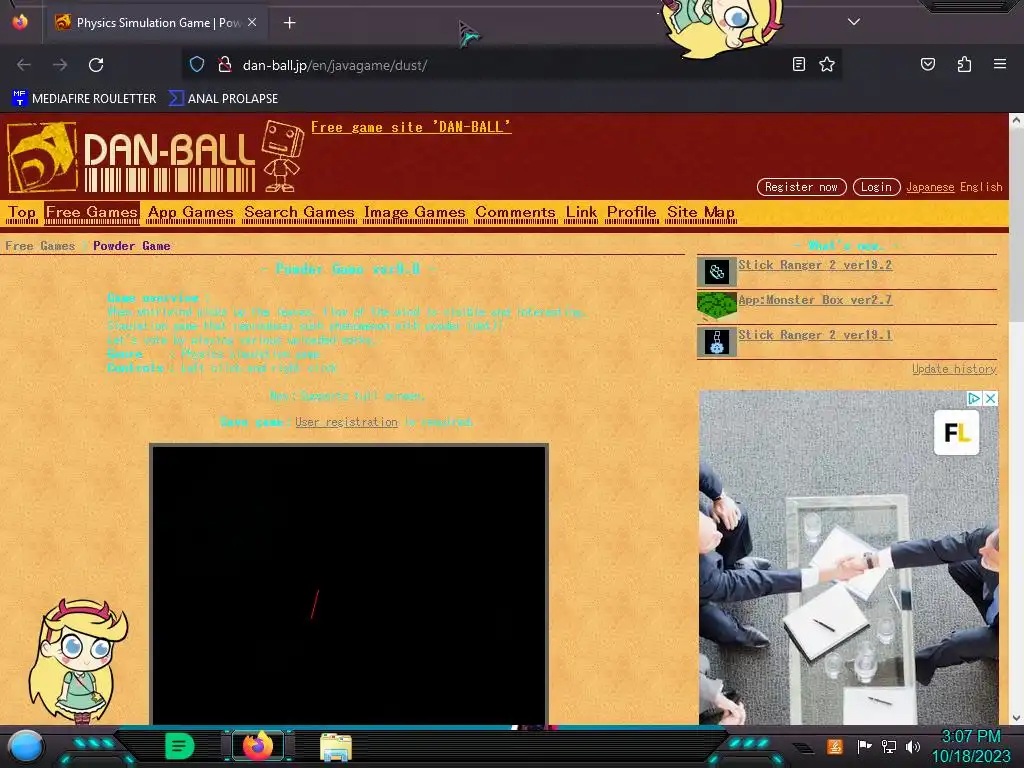This screenshot has width=1024, height=768.
Task: Show site security lock info
Action: pyautogui.click(x=225, y=65)
